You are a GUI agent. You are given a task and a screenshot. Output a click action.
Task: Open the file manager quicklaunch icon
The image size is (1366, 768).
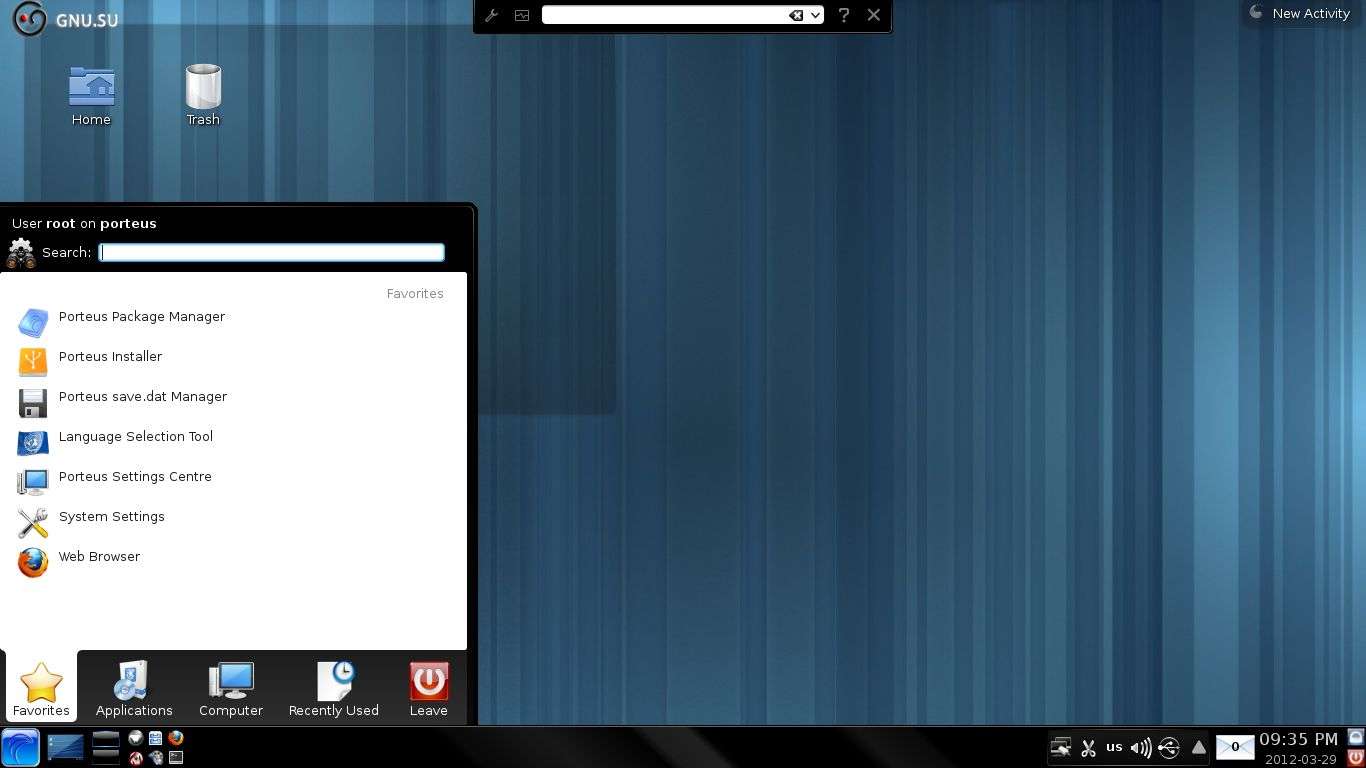coord(155,738)
